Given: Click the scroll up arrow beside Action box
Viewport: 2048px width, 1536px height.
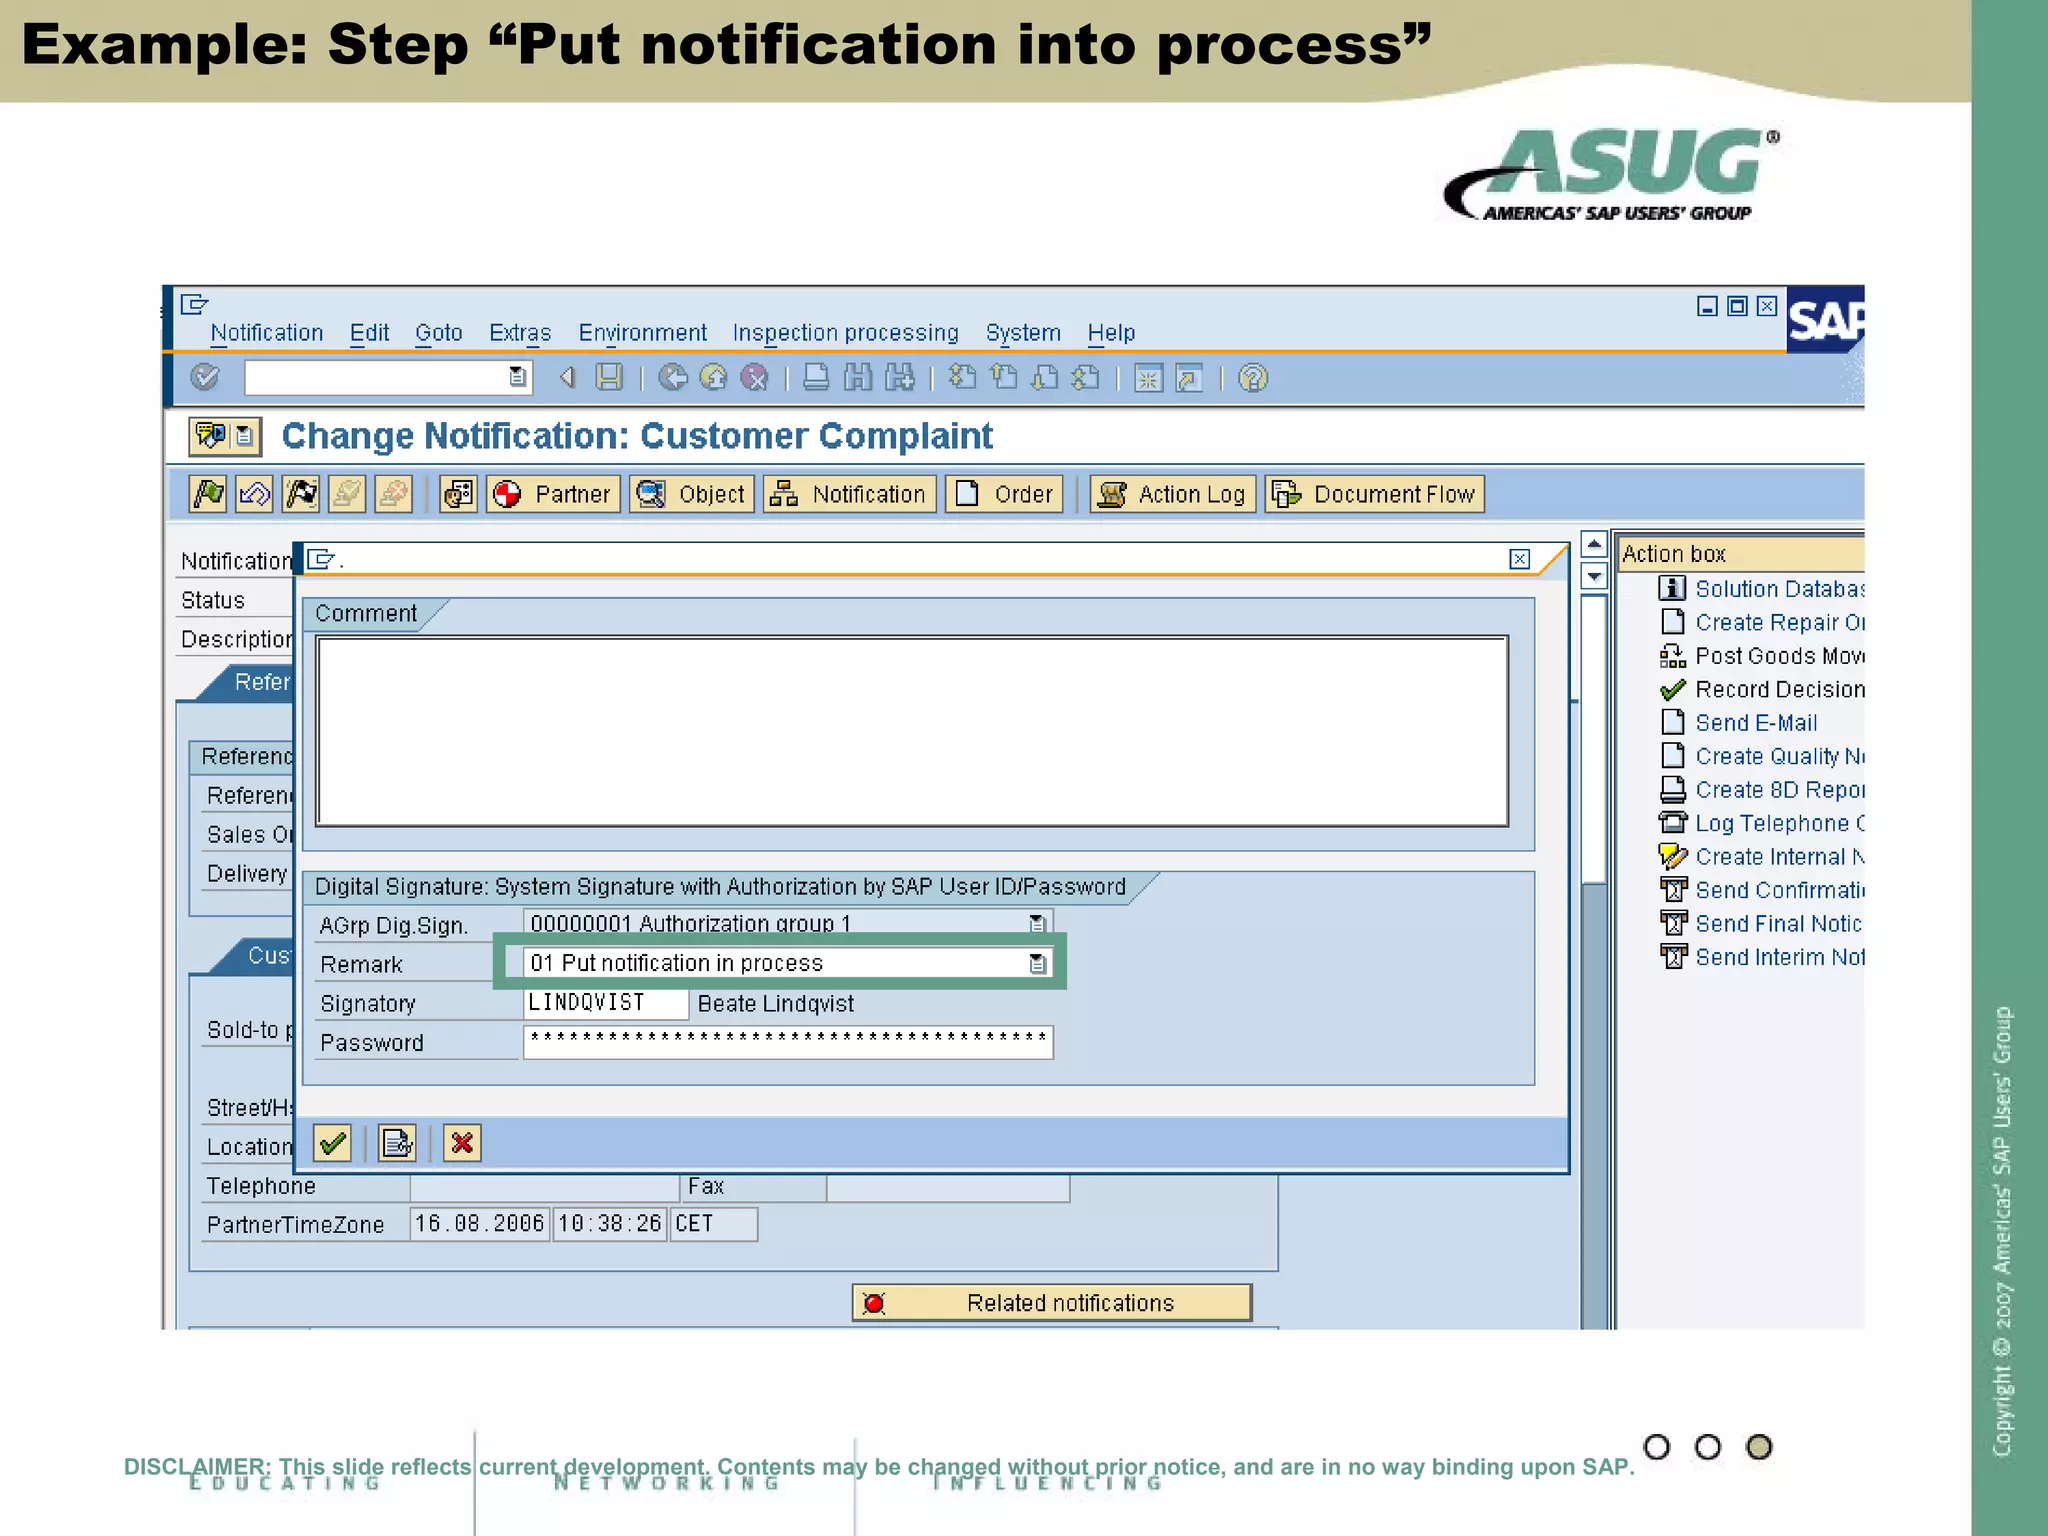Looking at the screenshot, I should click(x=1594, y=544).
